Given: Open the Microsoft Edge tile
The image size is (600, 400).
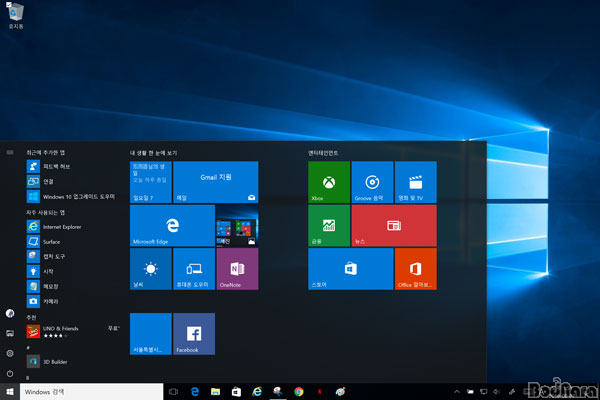Looking at the screenshot, I should pos(172,226).
